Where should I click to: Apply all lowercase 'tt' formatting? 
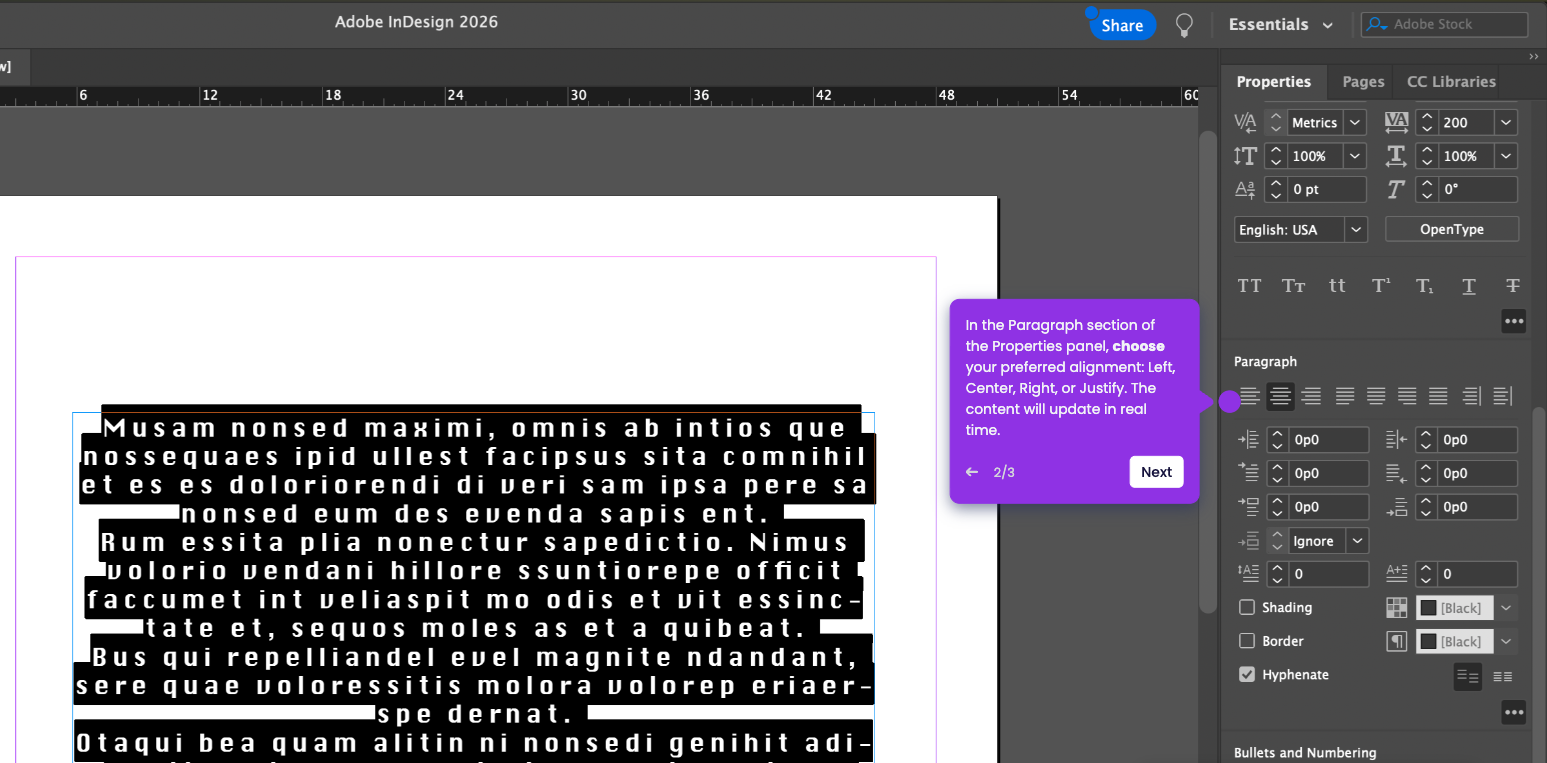(1337, 286)
